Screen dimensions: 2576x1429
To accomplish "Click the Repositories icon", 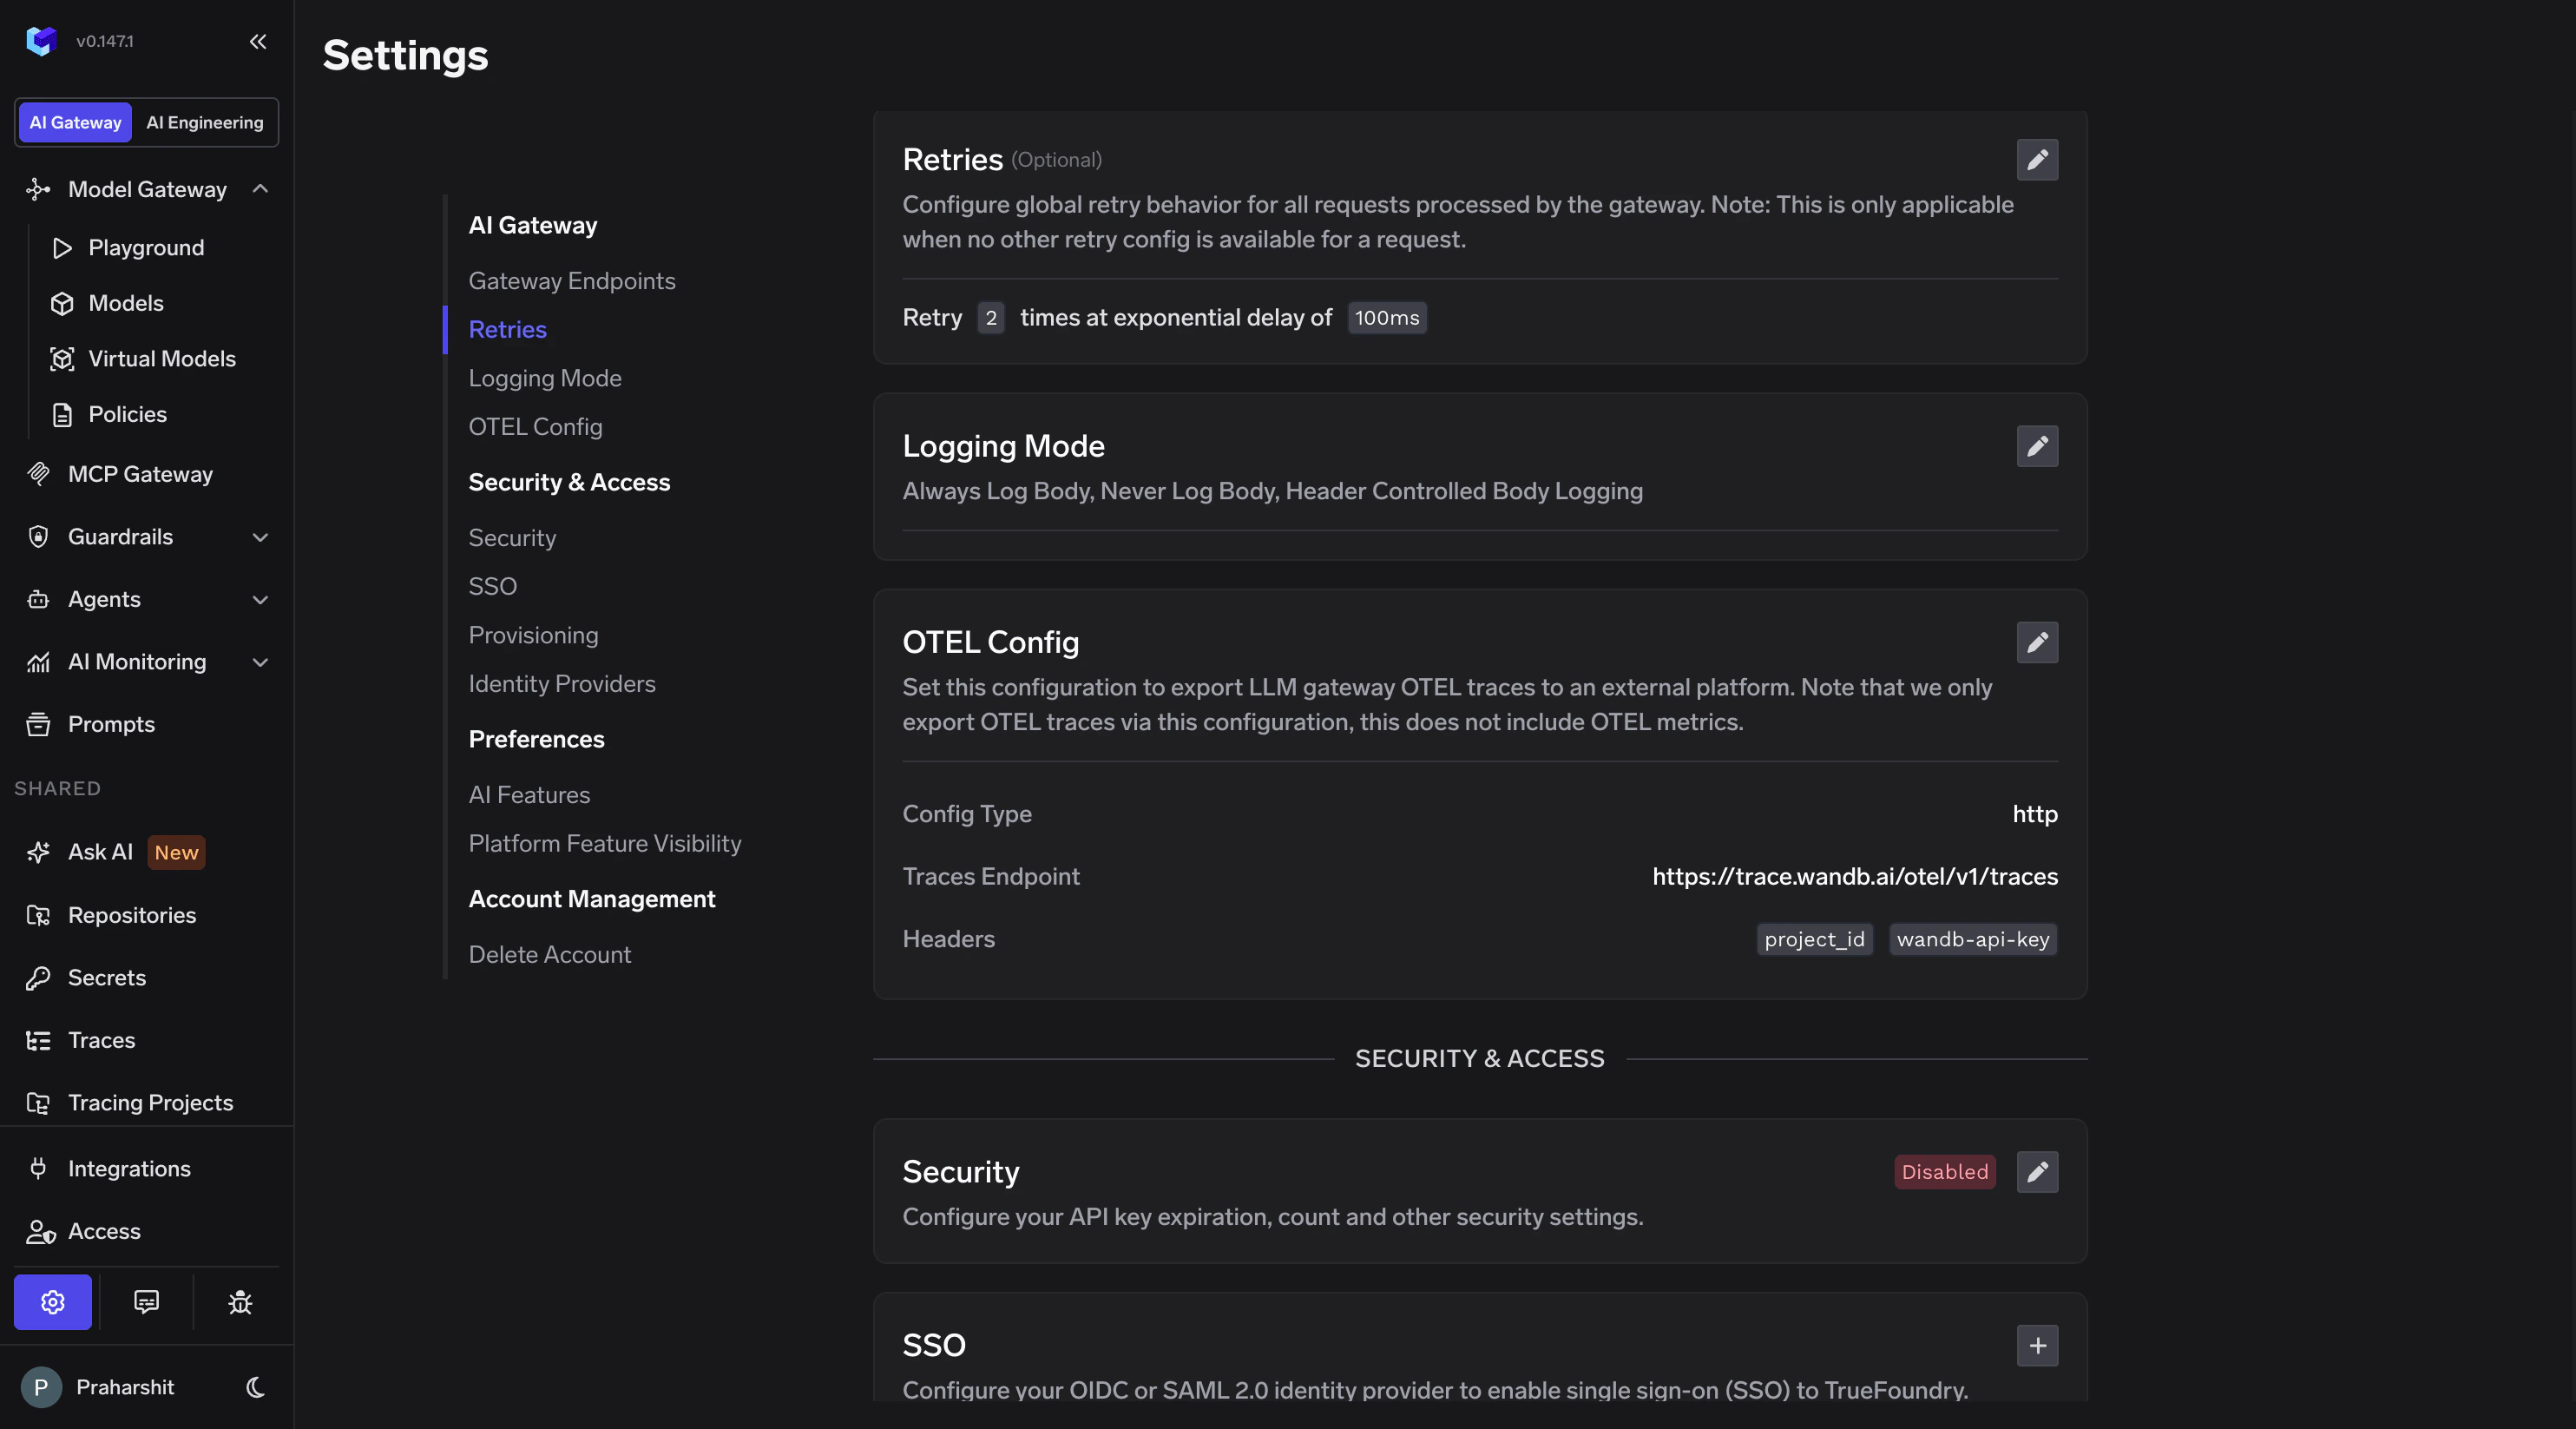I will (38, 915).
